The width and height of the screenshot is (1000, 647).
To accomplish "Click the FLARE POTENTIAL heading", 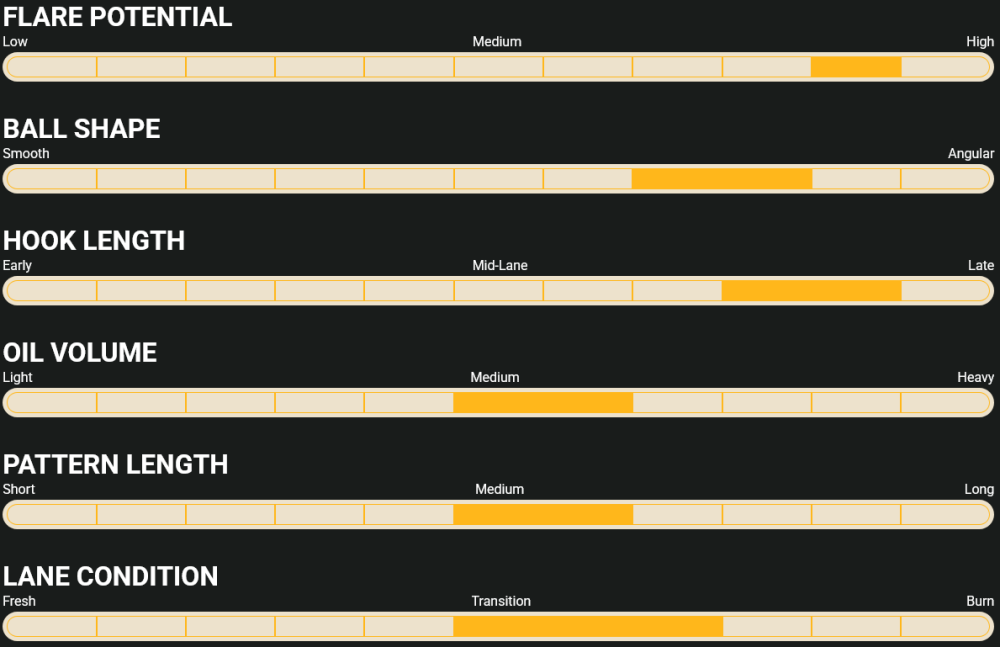I will tap(118, 17).
